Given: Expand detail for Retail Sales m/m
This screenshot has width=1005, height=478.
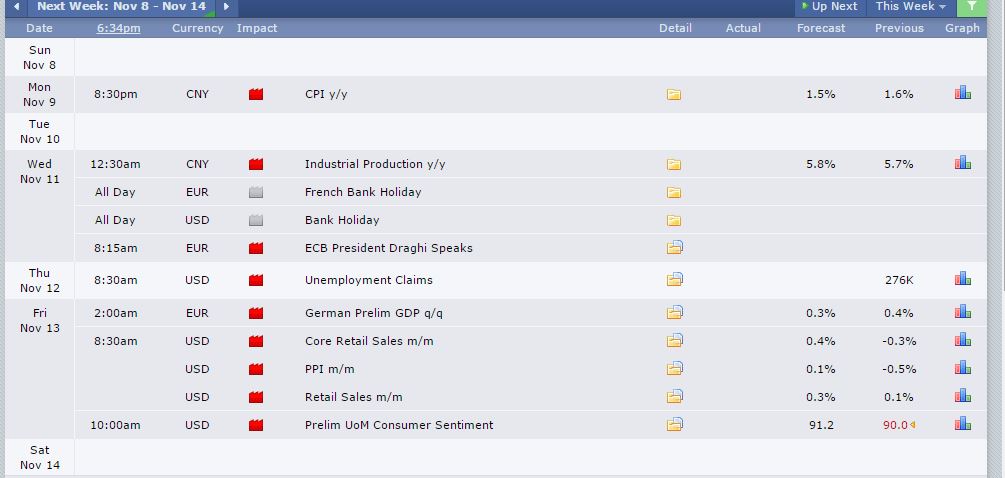Looking at the screenshot, I should (674, 397).
